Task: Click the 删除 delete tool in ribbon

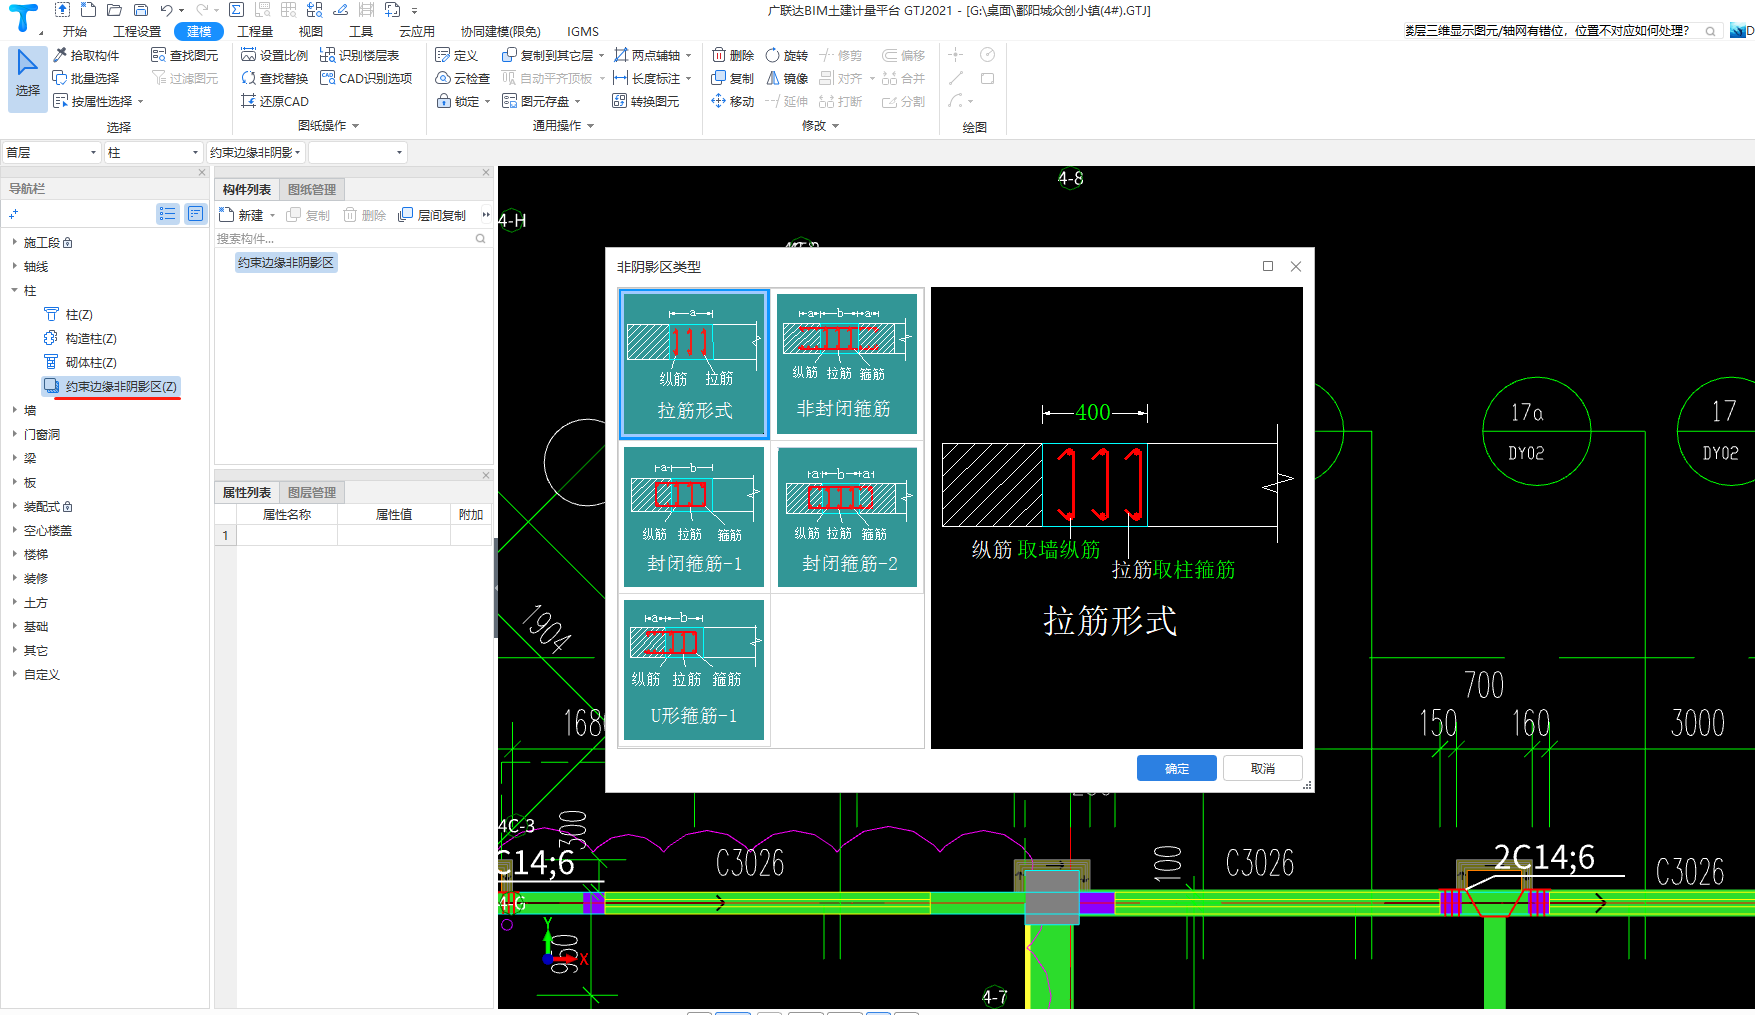Action: click(x=732, y=55)
